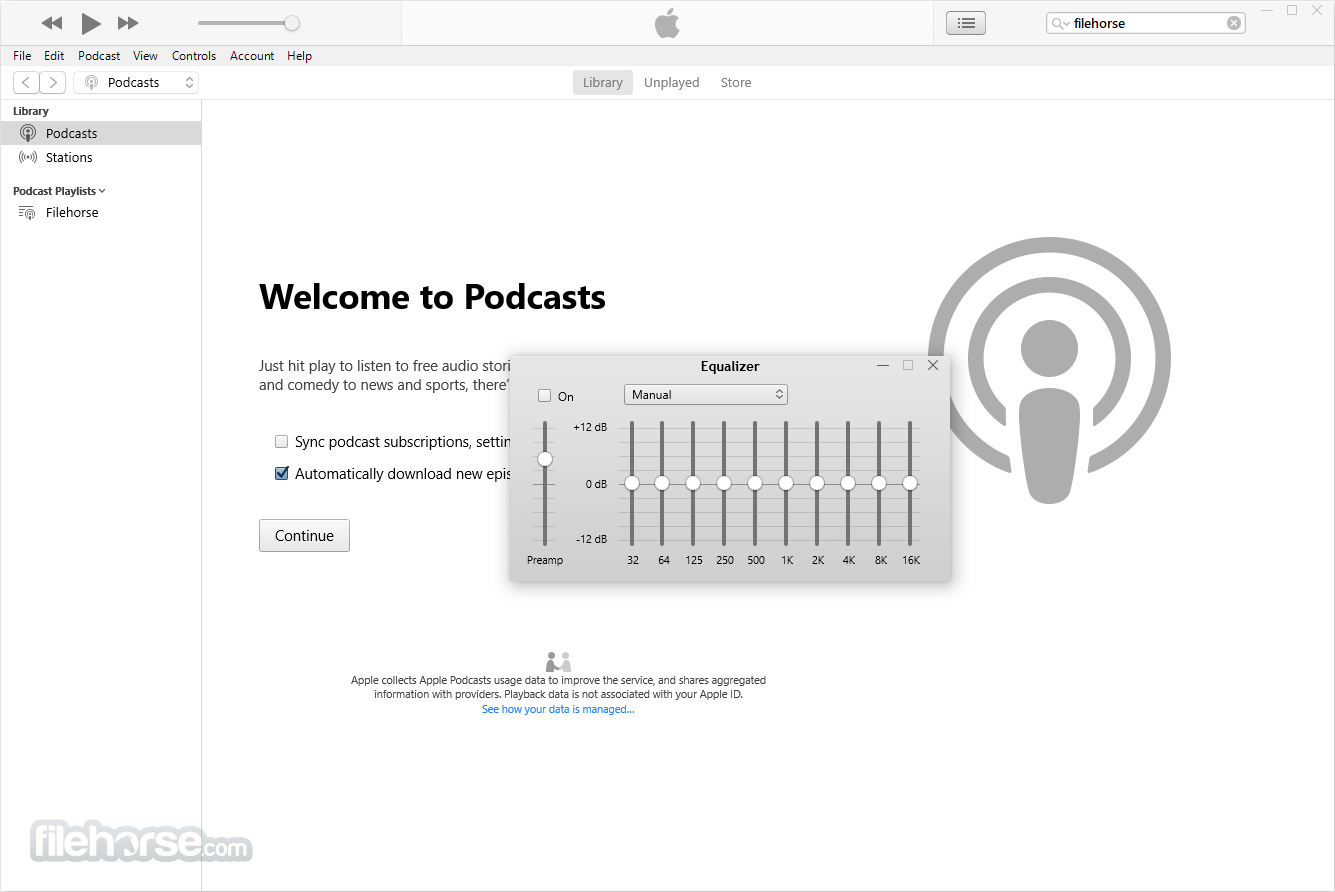This screenshot has width=1335, height=892.
Task: Open the Manual equalizer preset dropdown
Action: coord(706,395)
